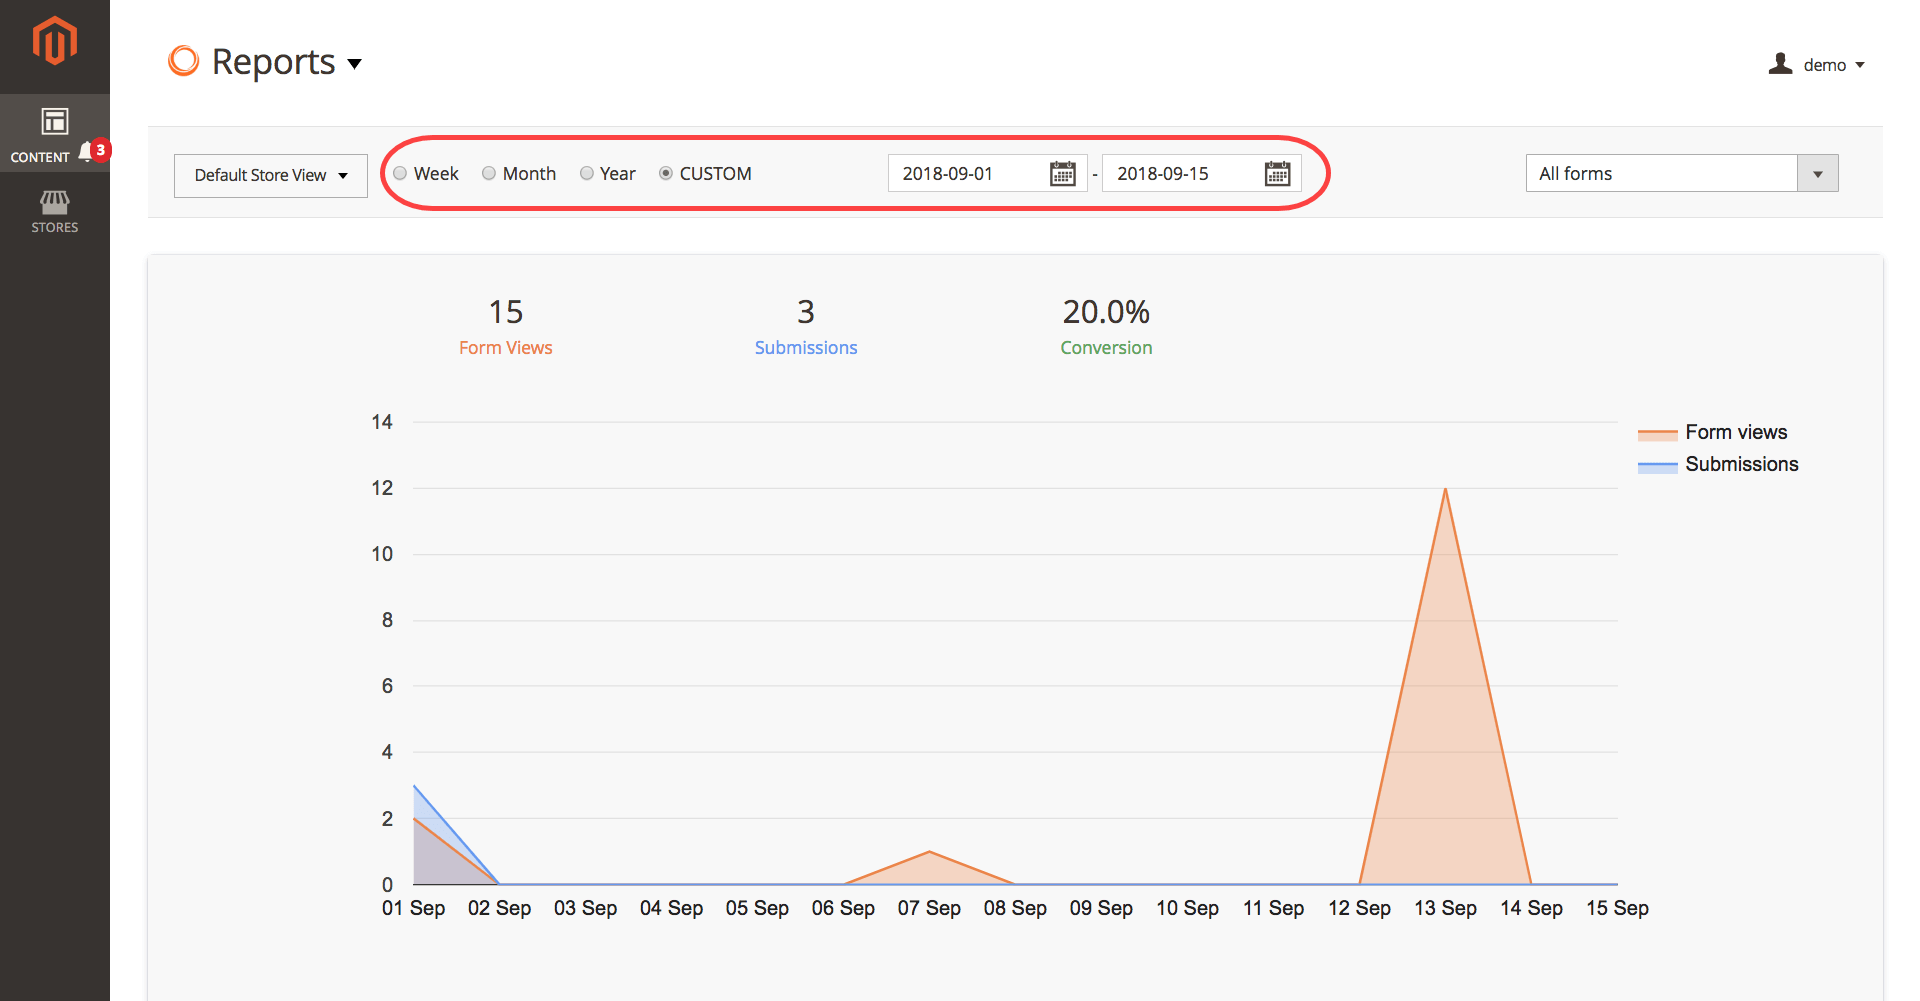The image size is (1920, 1001).
Task: Click the orange Reports circle icon
Action: point(184,61)
